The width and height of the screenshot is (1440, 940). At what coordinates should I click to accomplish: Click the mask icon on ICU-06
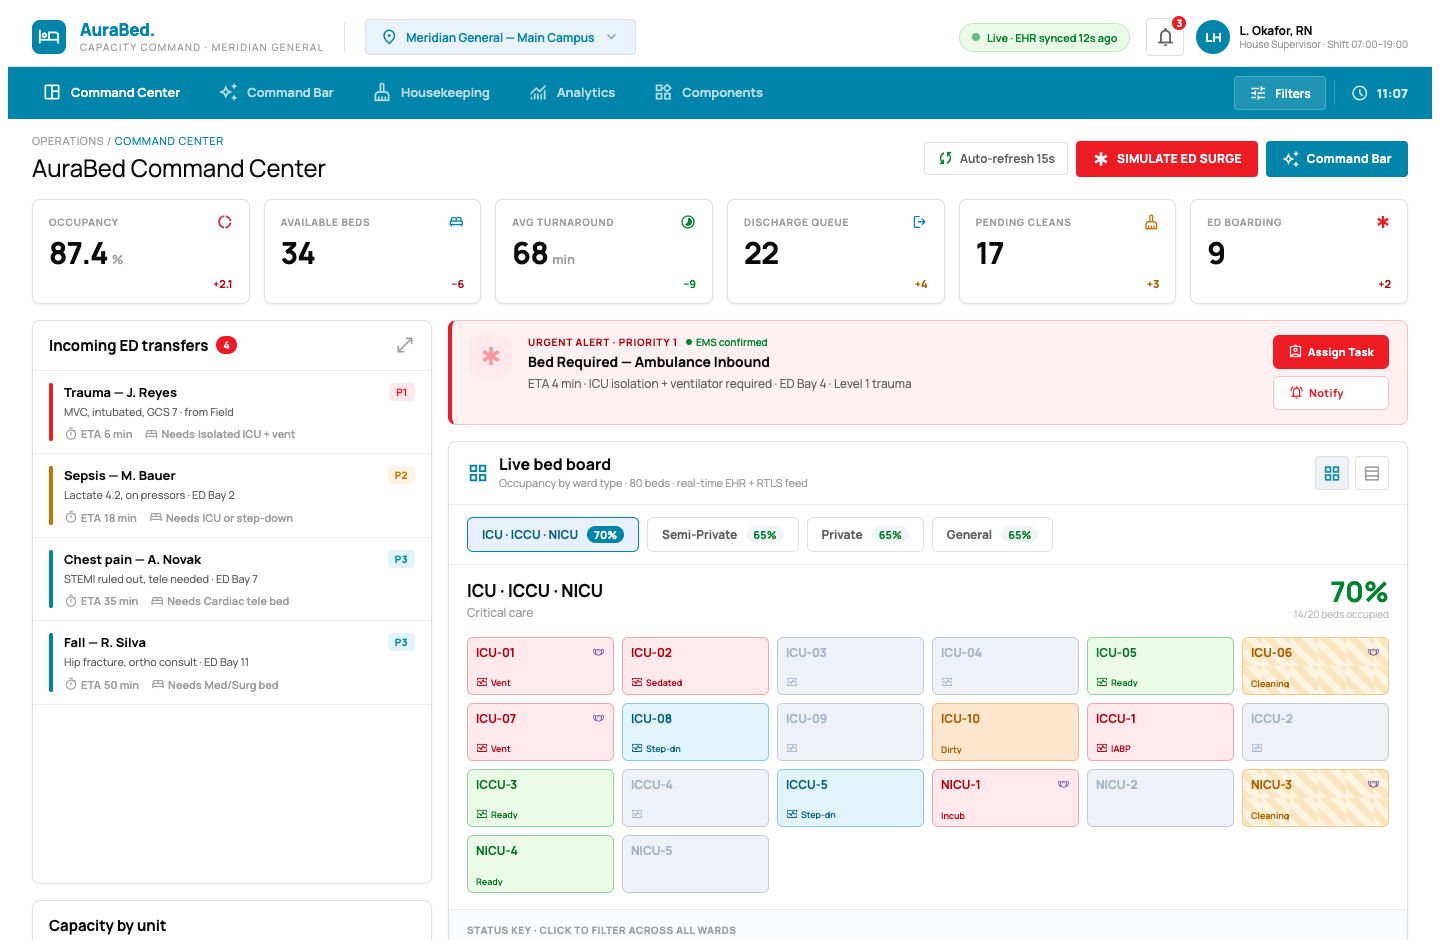[1374, 652]
